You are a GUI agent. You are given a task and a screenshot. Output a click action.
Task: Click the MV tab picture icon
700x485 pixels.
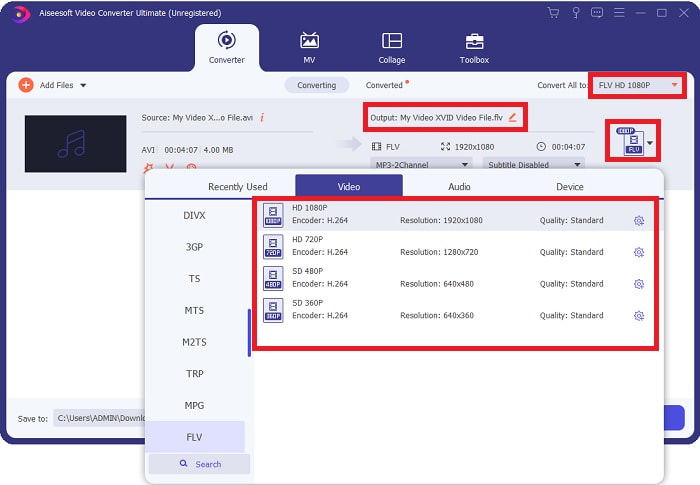(309, 41)
